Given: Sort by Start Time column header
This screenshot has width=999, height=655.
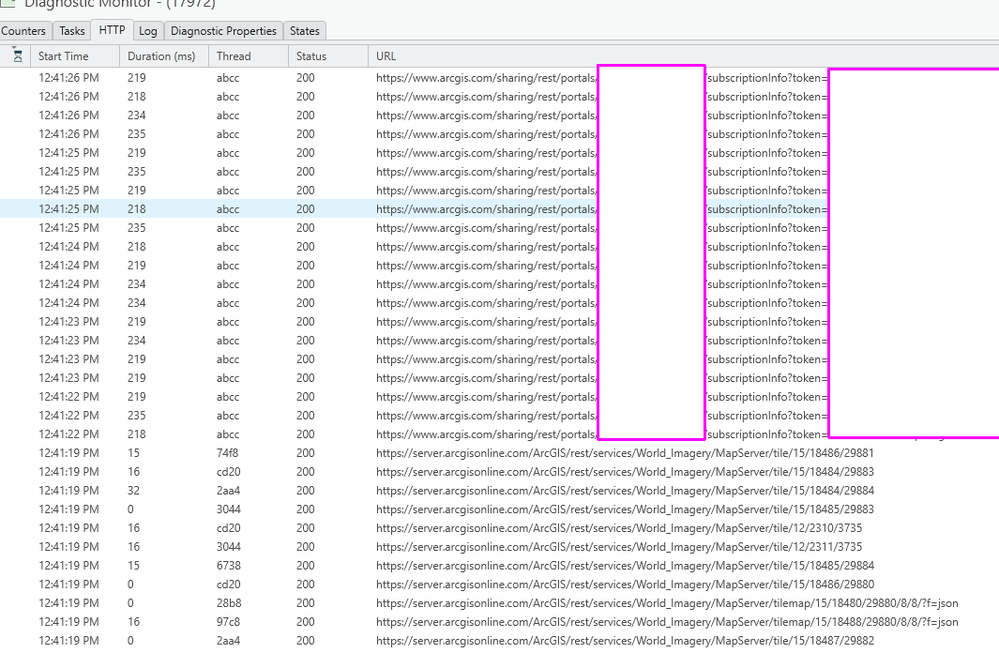Looking at the screenshot, I should coord(75,56).
